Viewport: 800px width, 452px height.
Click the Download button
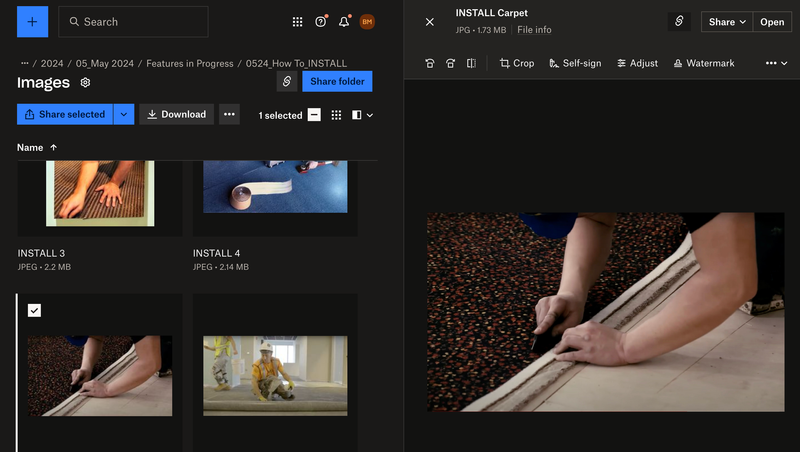pyautogui.click(x=176, y=114)
